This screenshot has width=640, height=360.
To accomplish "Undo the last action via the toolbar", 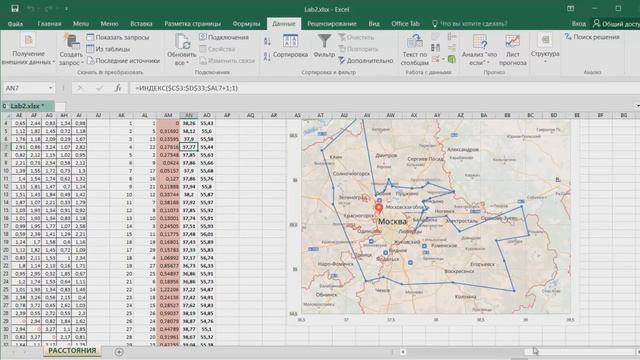I will [31, 9].
